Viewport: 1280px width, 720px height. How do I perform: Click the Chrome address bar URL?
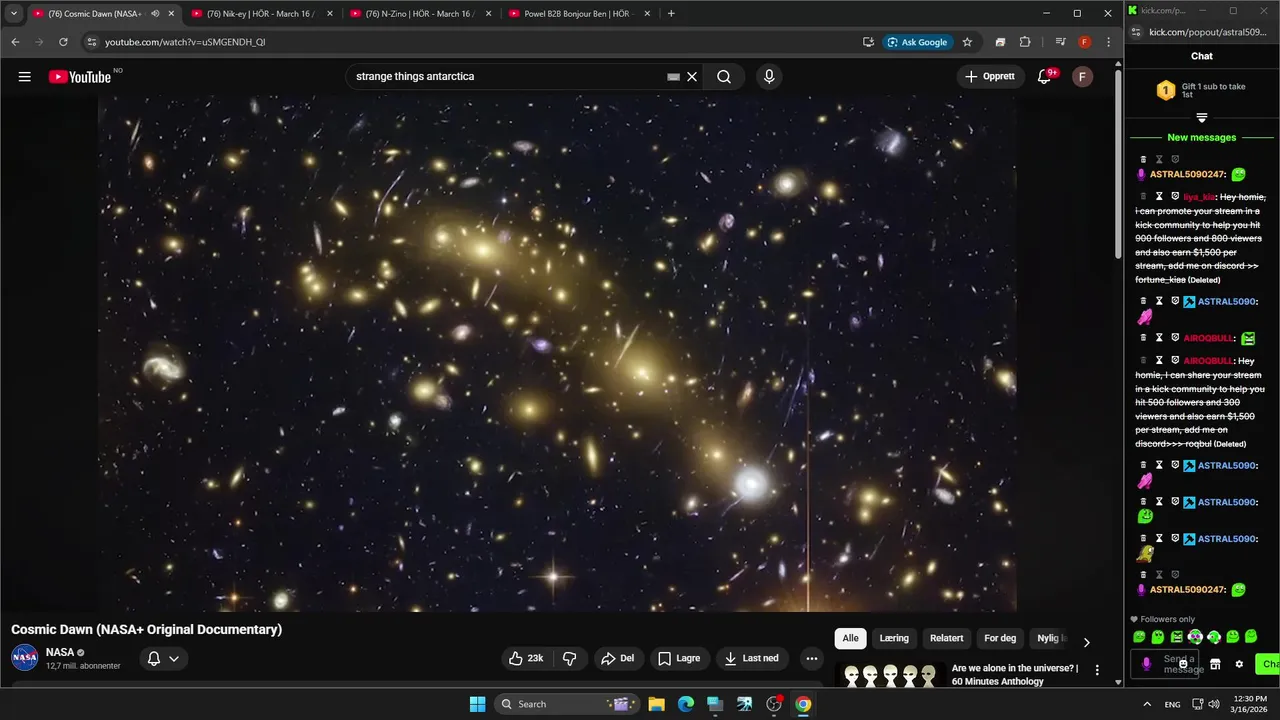pos(185,42)
